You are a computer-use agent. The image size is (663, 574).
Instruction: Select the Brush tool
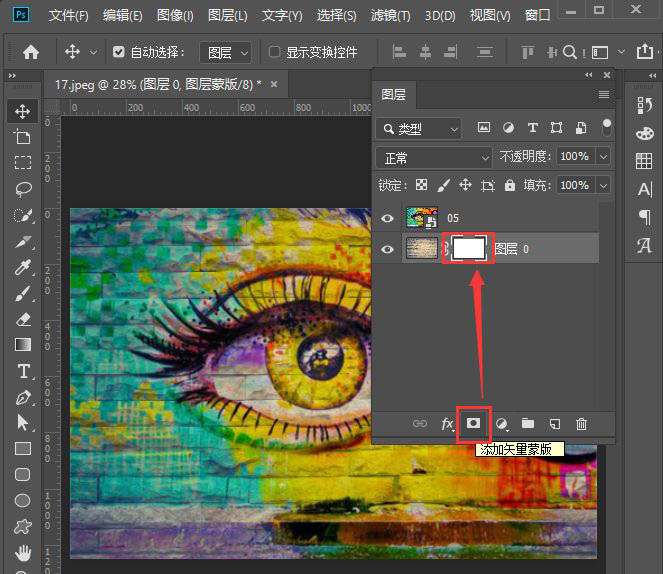[22, 293]
